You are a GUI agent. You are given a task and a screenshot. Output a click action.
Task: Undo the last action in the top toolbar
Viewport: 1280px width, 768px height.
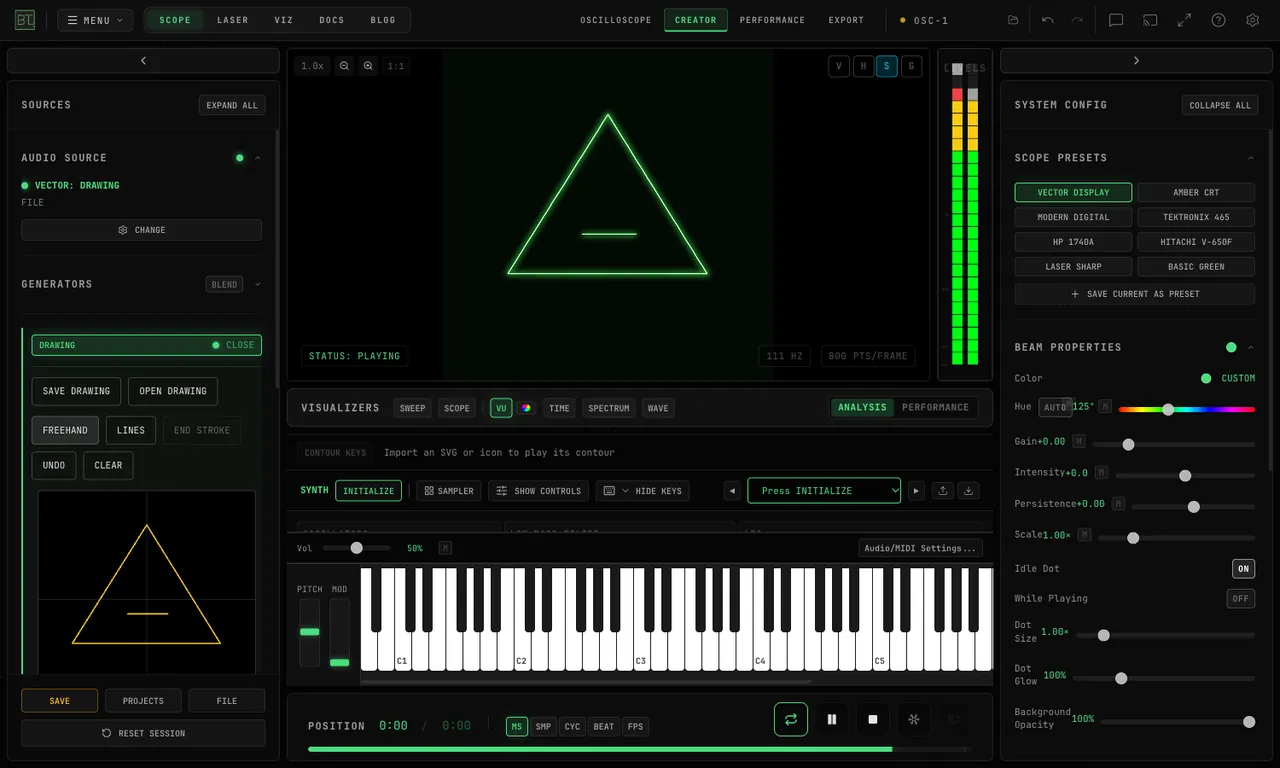tap(1047, 20)
